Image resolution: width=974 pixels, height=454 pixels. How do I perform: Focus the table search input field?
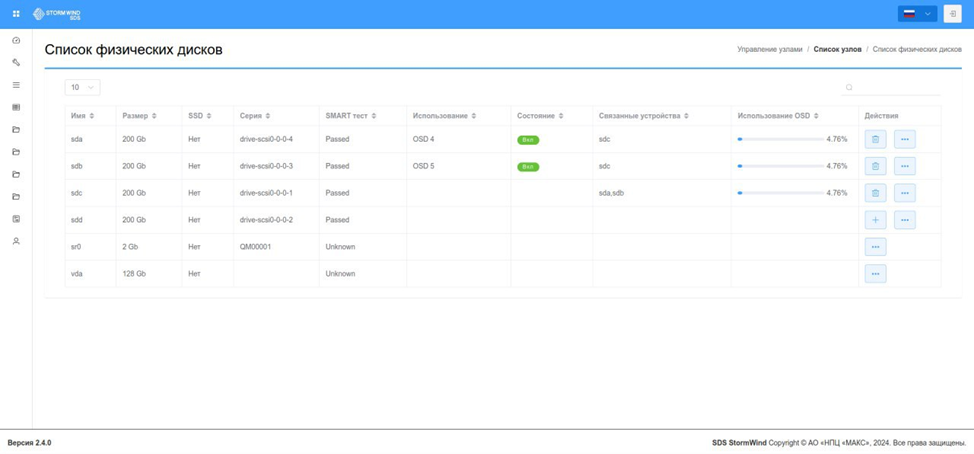pyautogui.click(x=891, y=88)
